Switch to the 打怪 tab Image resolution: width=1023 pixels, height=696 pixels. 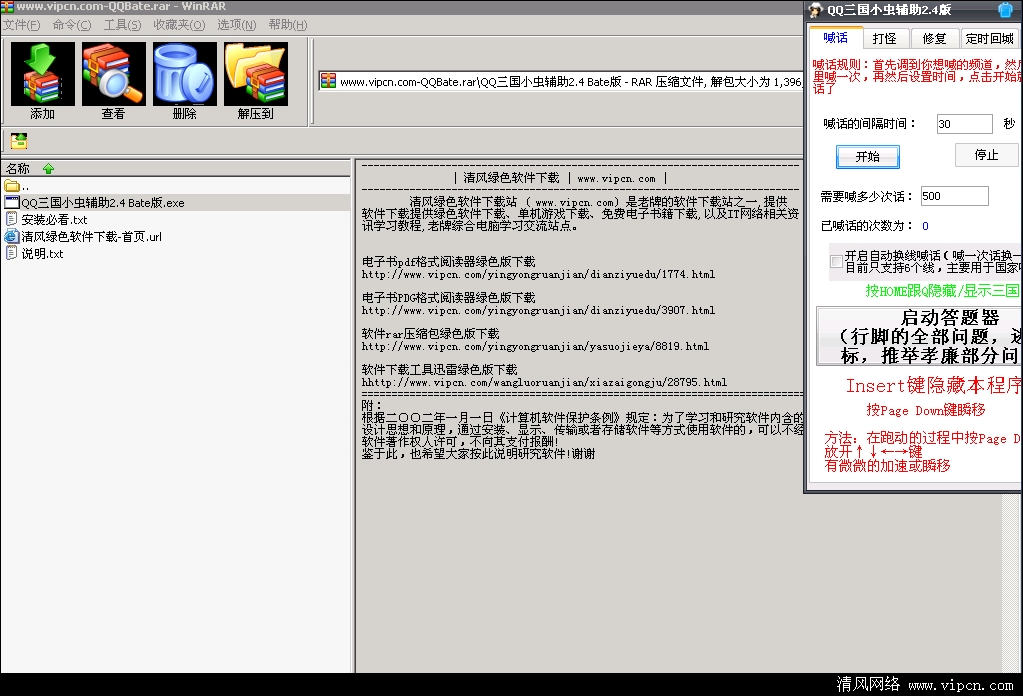tap(885, 38)
